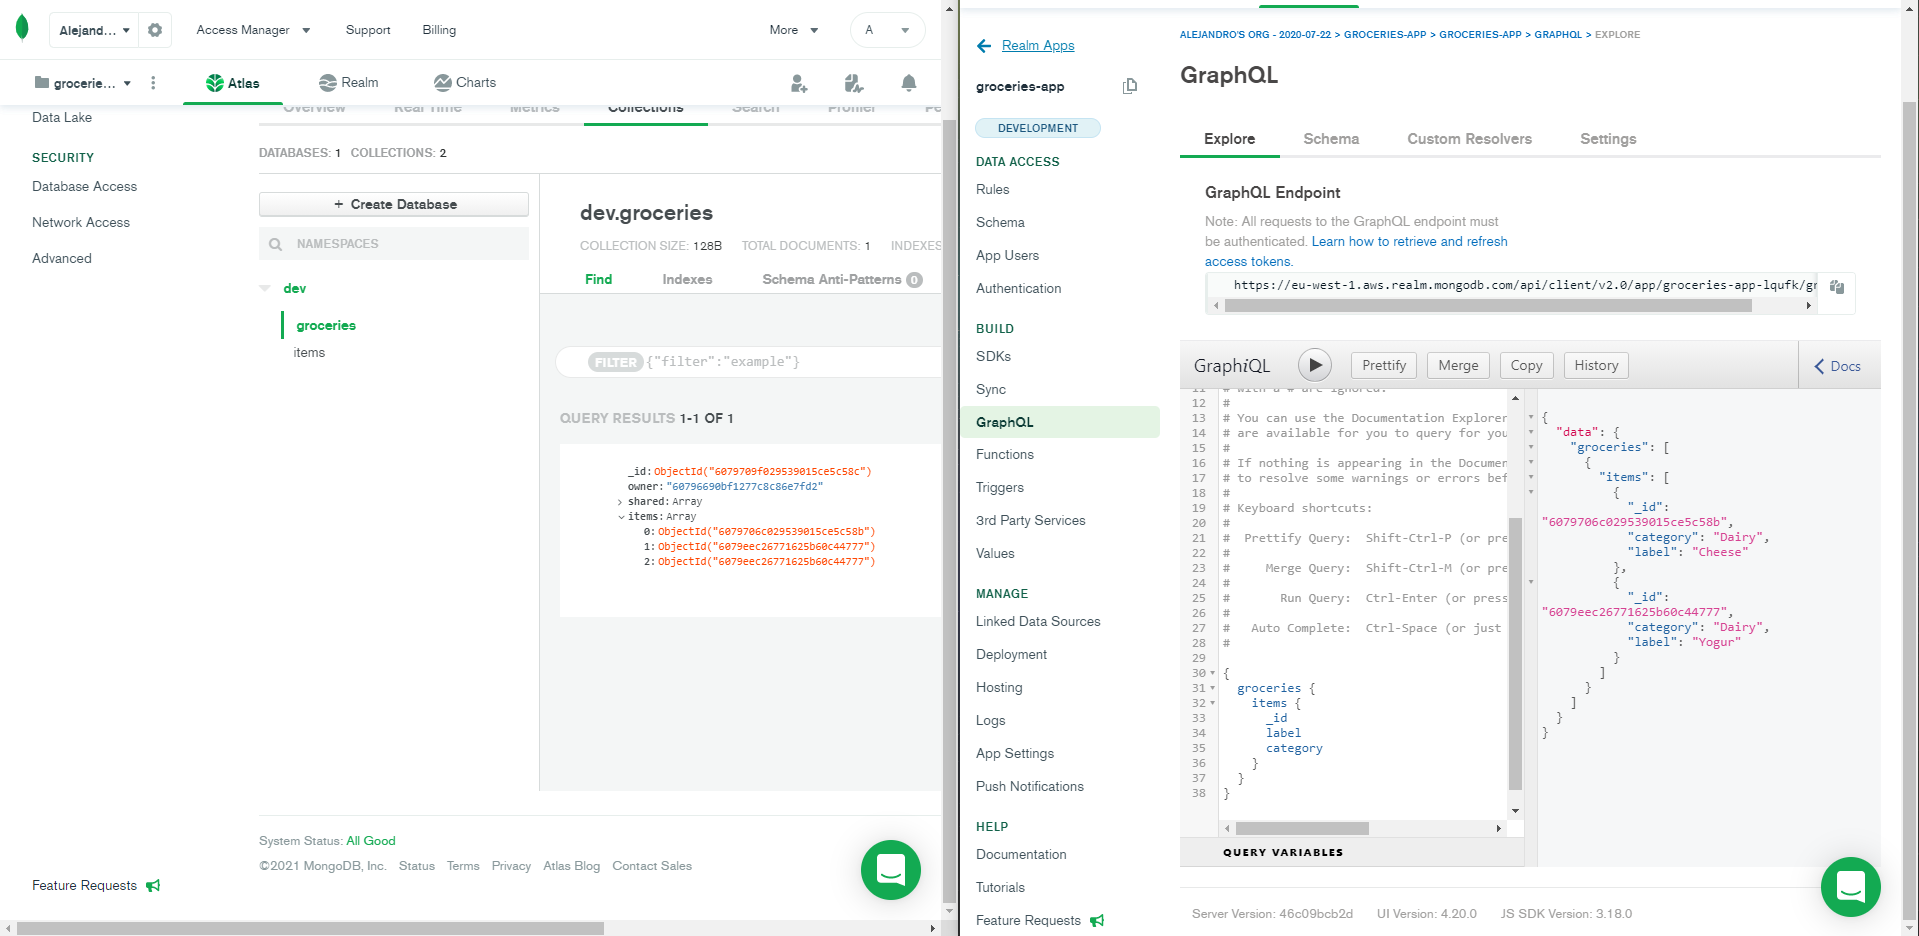Screen dimensions: 1919x936
Task: Create a new database
Action: 393,204
